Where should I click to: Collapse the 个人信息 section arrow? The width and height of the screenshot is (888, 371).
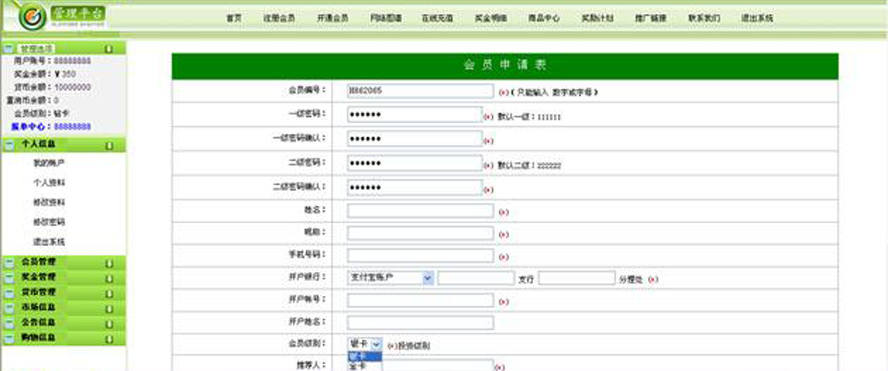109,146
